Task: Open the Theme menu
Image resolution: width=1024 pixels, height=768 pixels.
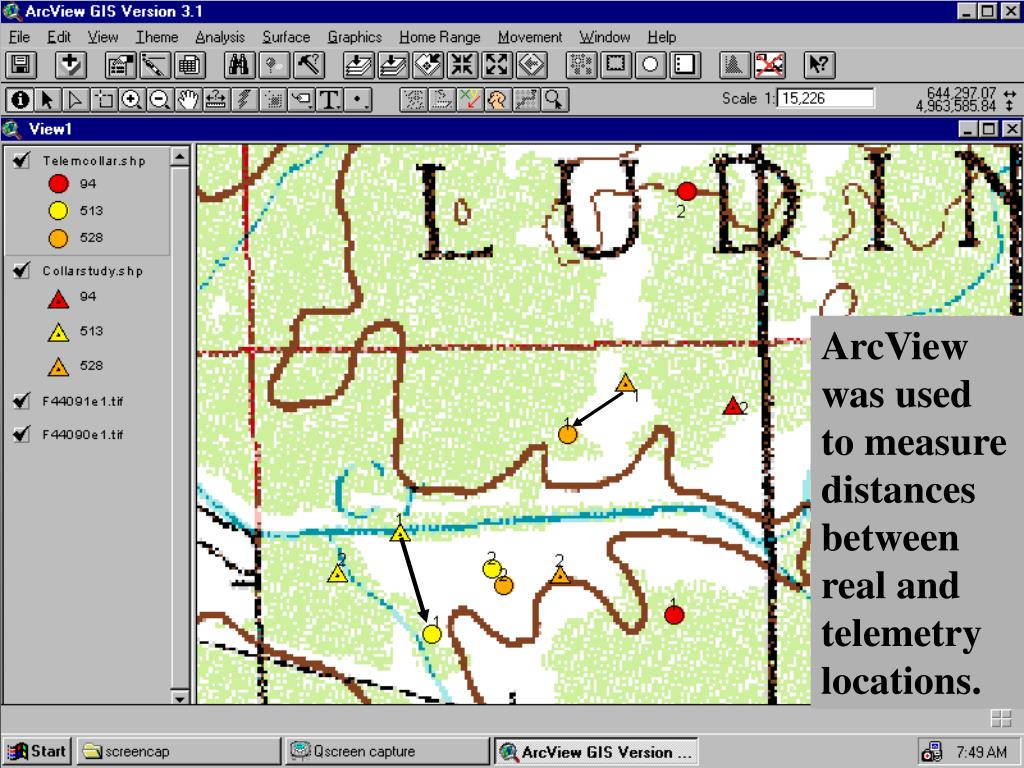Action: pyautogui.click(x=157, y=37)
